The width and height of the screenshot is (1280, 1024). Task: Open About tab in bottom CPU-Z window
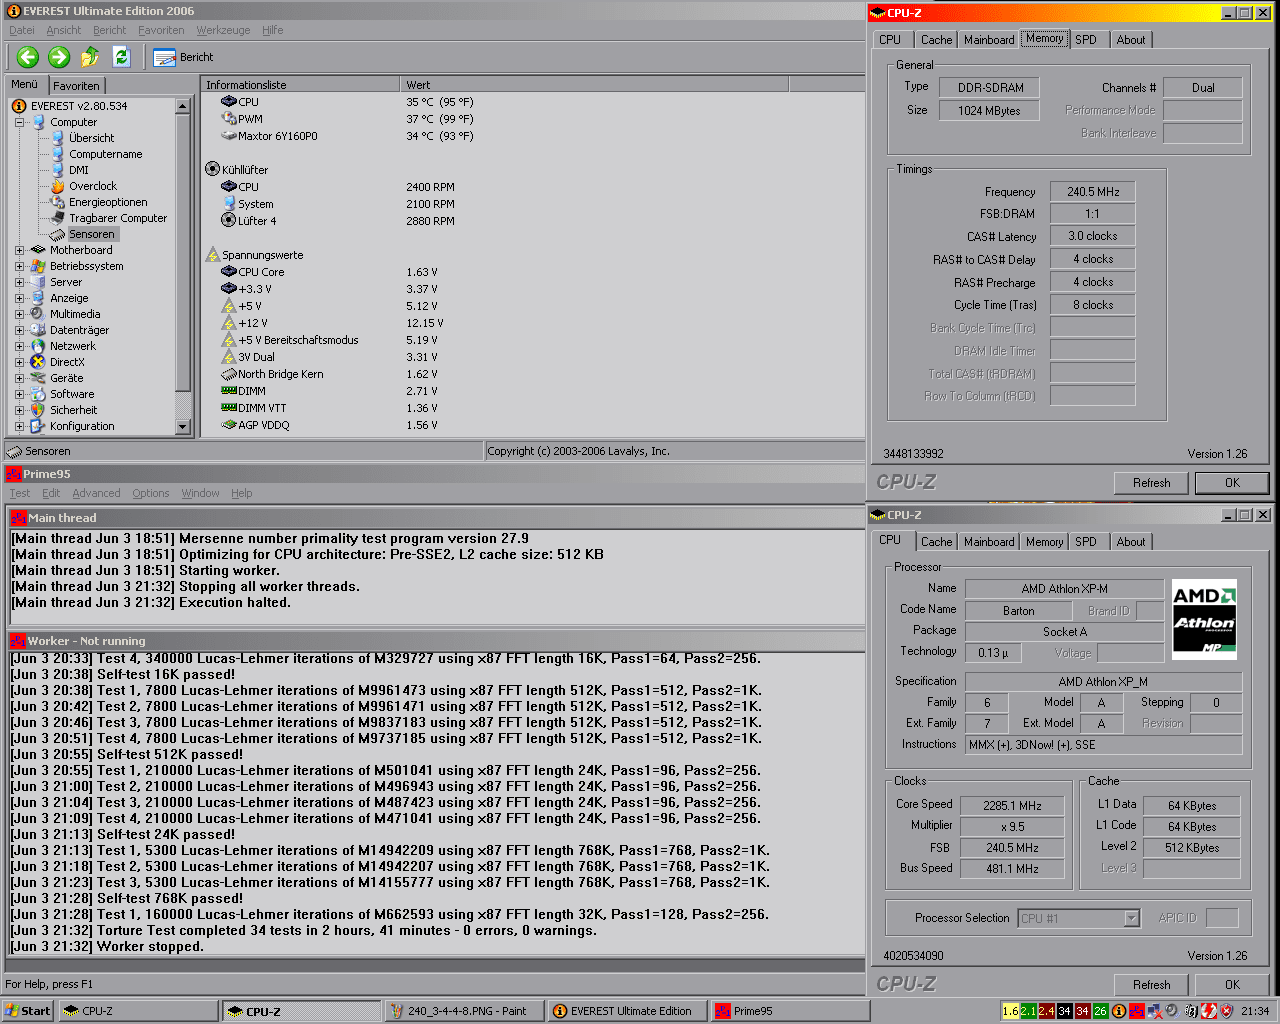[x=1131, y=542]
